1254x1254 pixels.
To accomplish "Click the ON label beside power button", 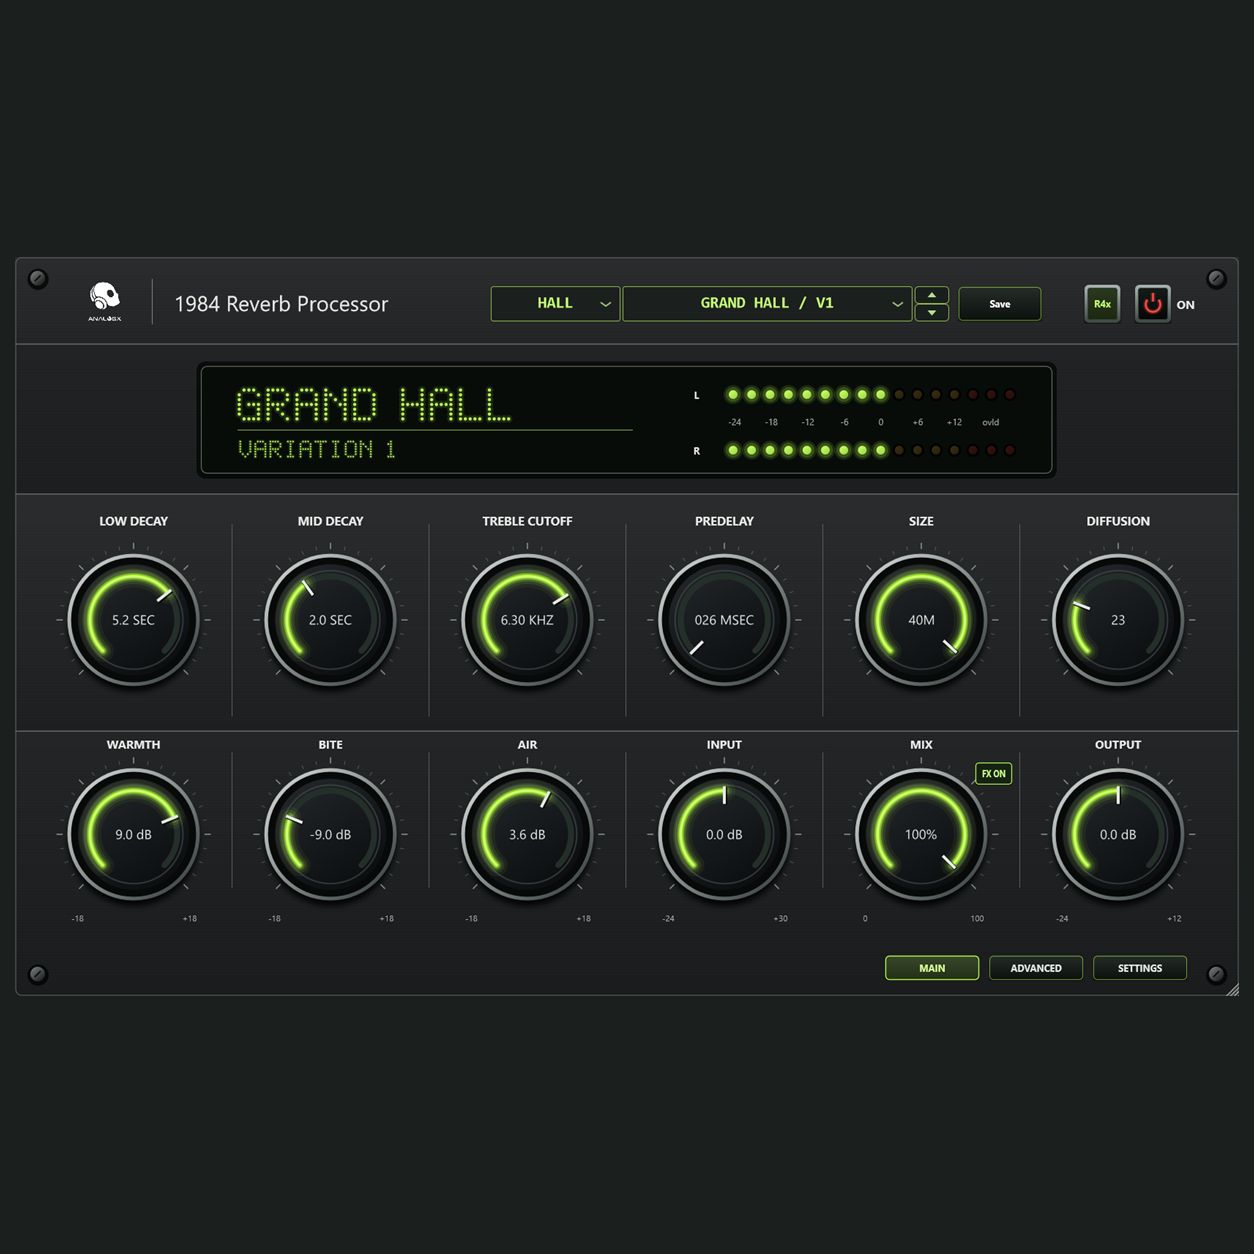I will click(x=1185, y=305).
